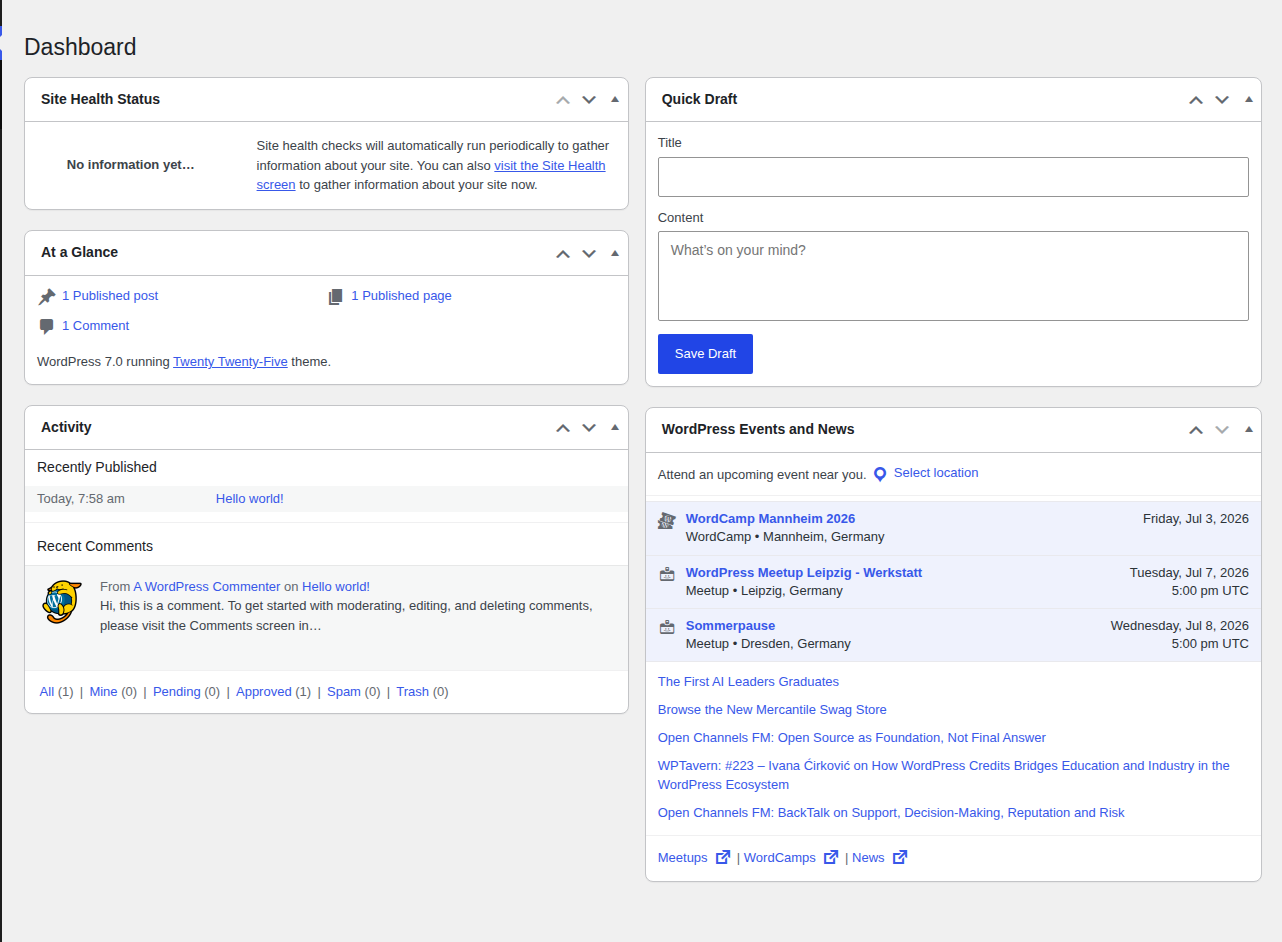Open WordCamp Mannheim 2026 event
Viewport: 1282px width, 942px height.
[770, 519]
